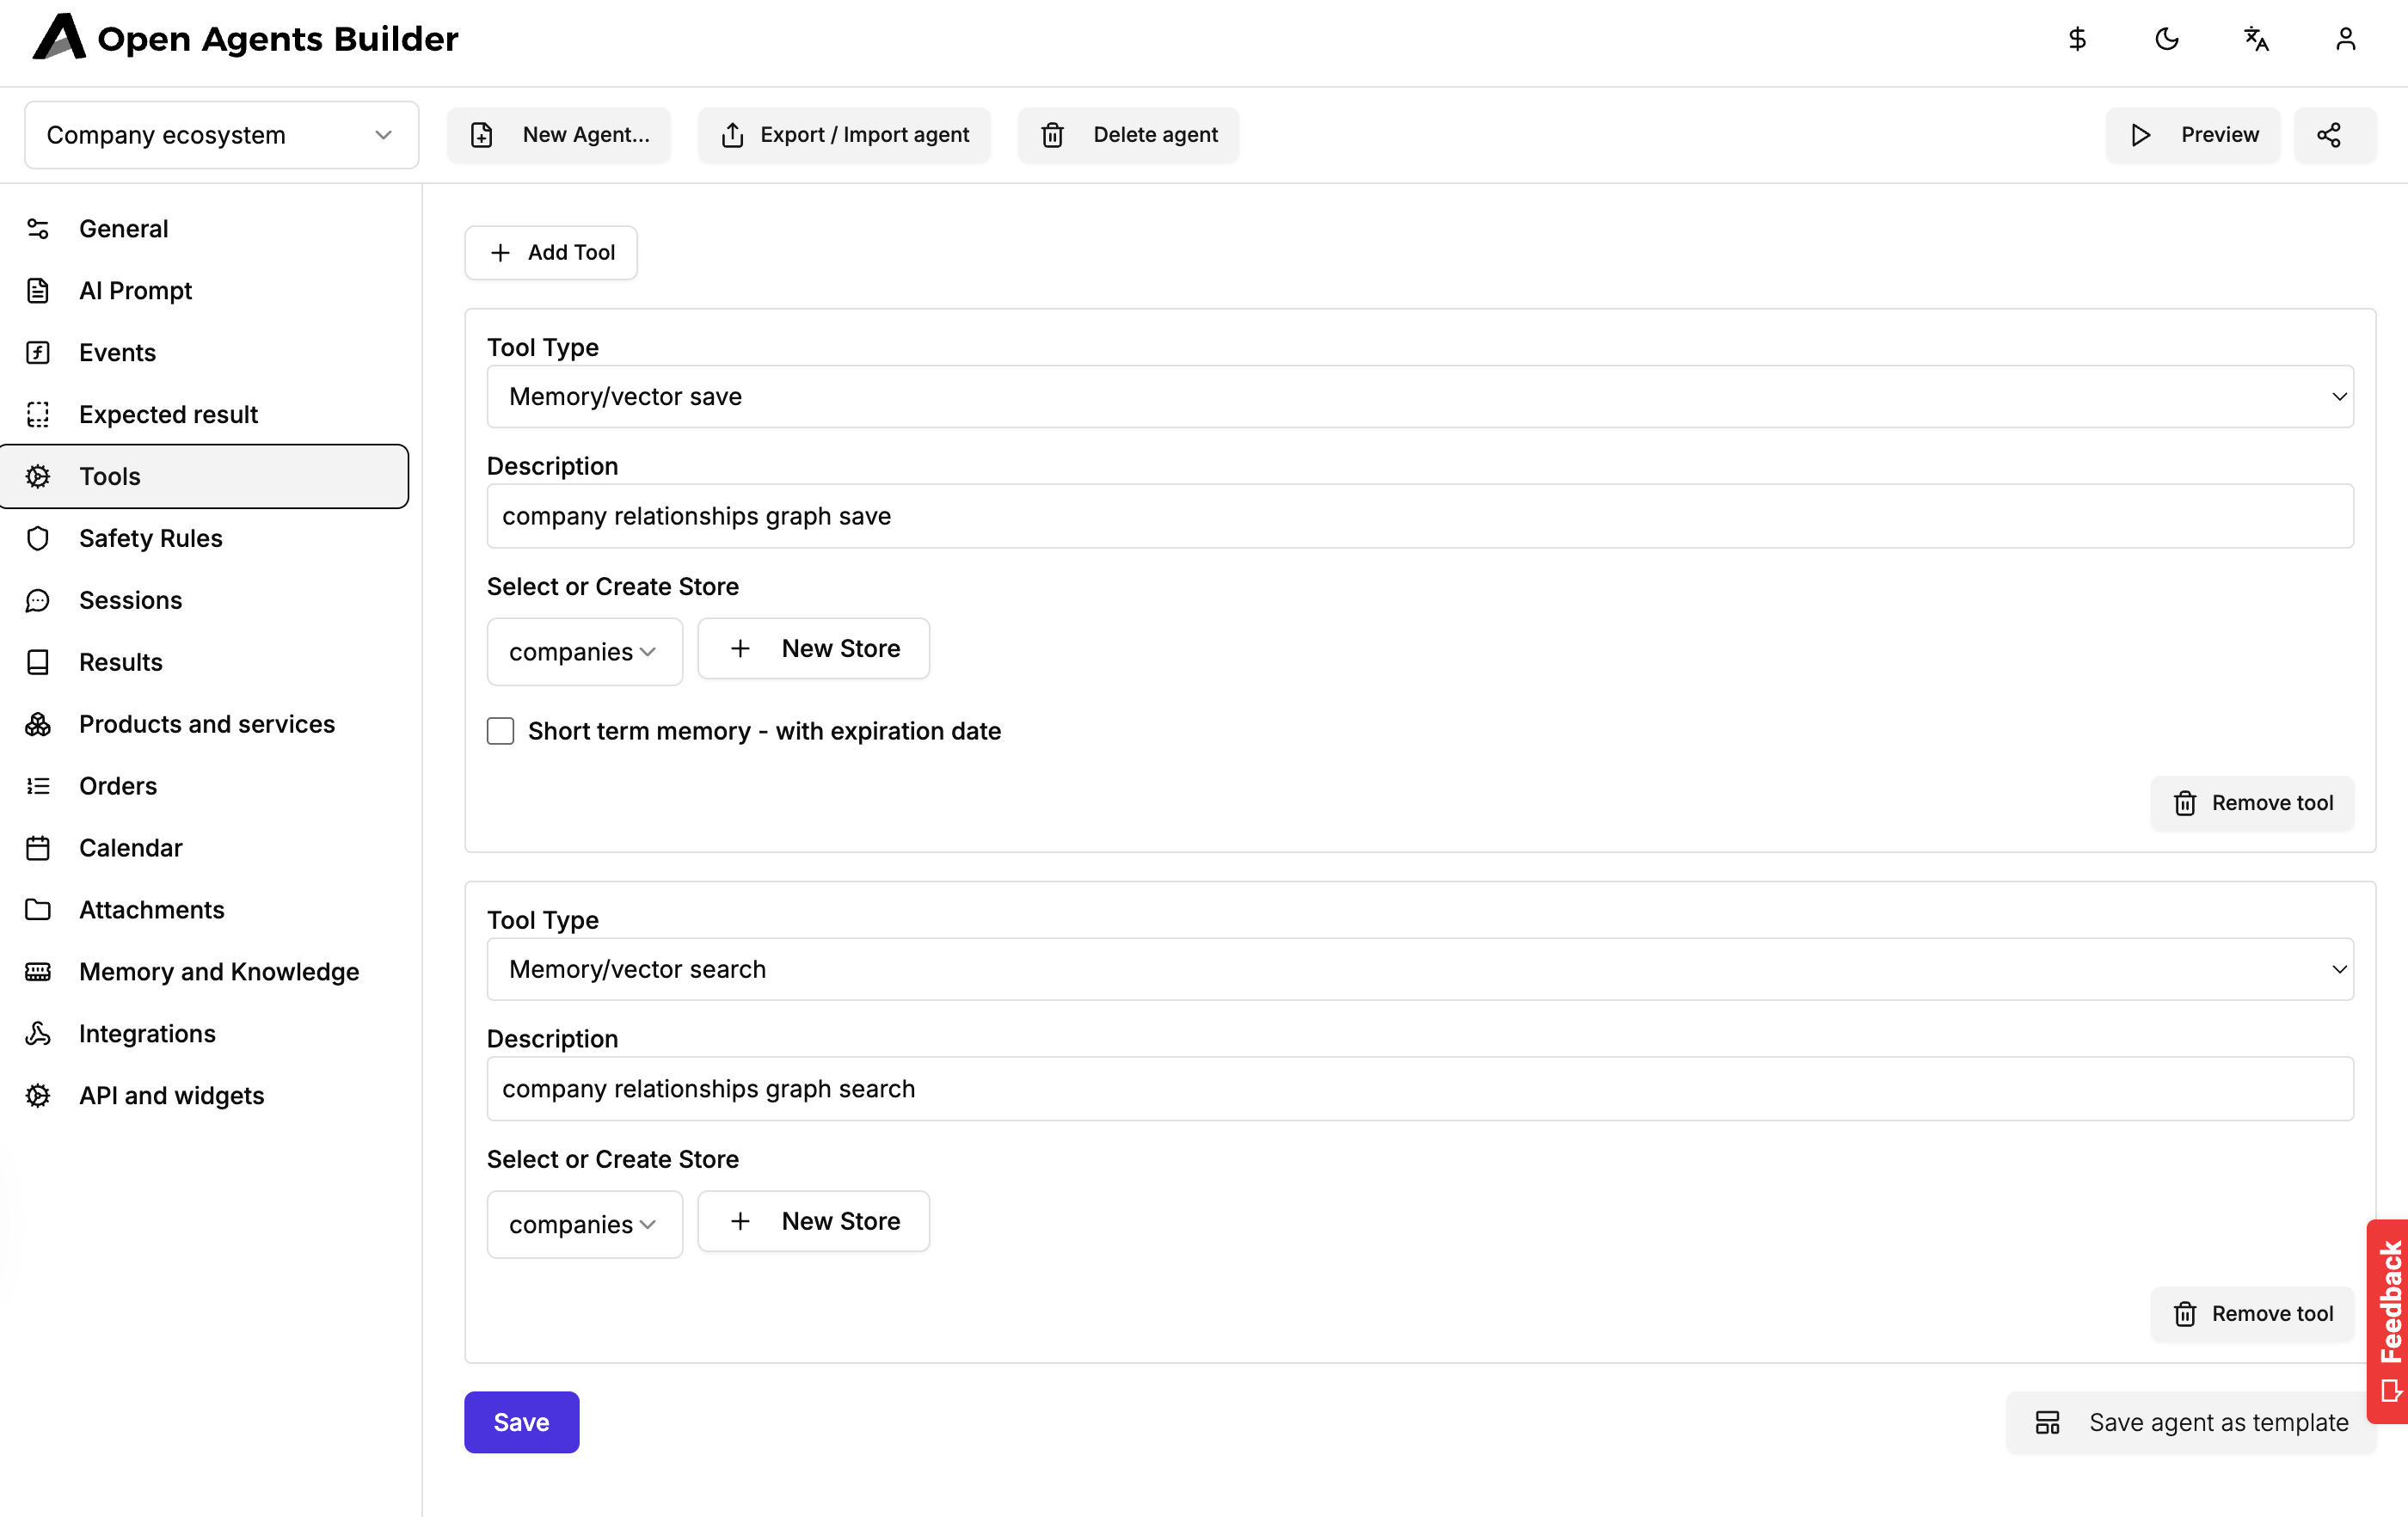Click the purple Save button
This screenshot has height=1517, width=2408.
[x=522, y=1423]
